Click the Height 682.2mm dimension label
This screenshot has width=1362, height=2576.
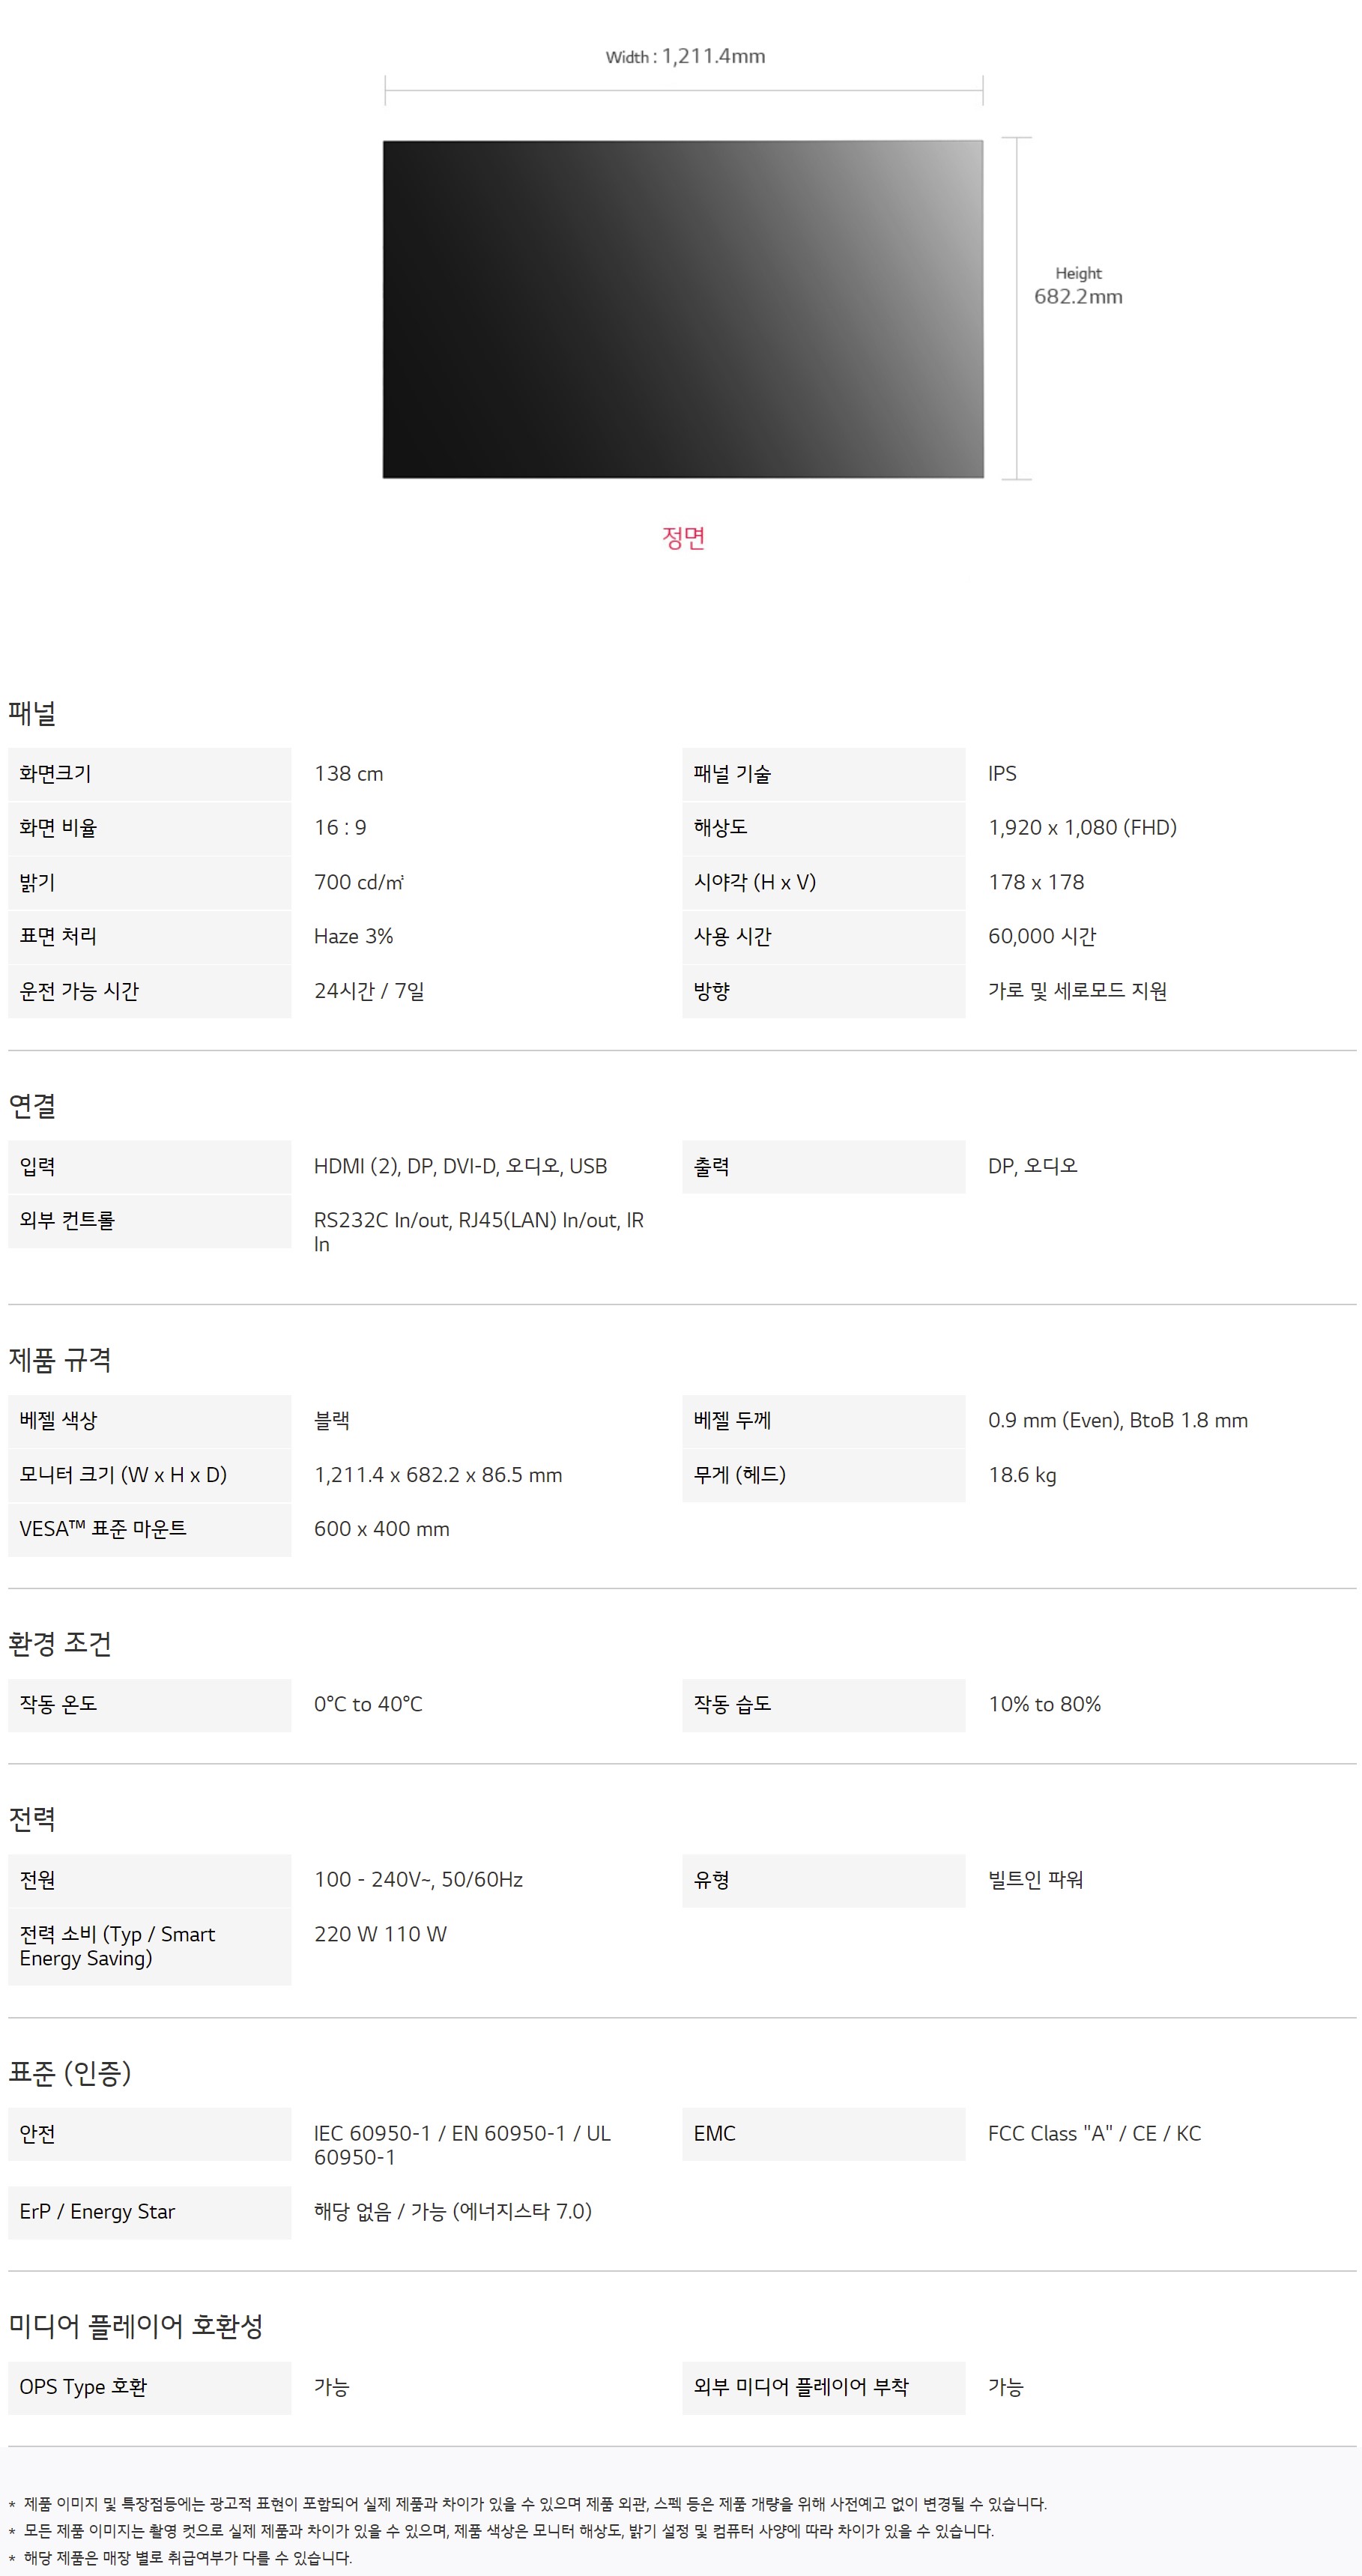[x=1077, y=287]
